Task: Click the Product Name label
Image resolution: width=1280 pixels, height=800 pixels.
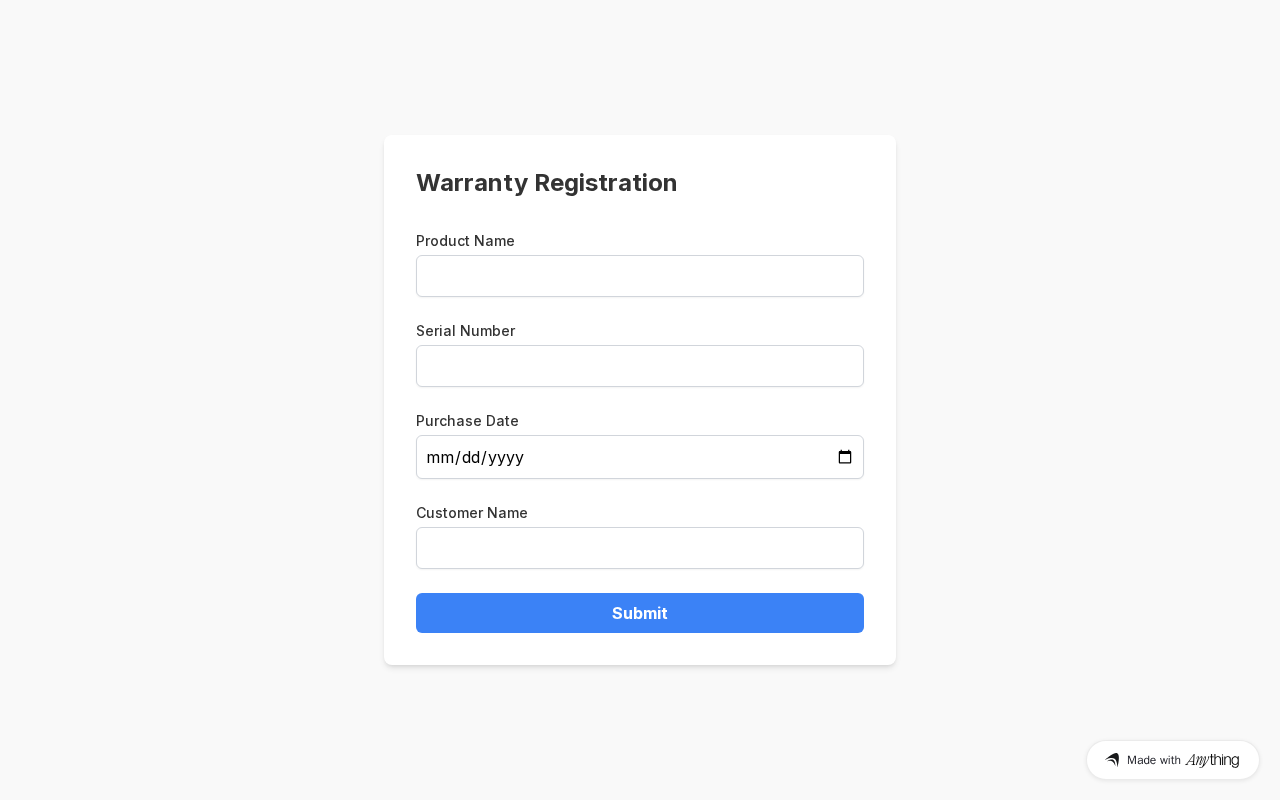Action: 465,241
